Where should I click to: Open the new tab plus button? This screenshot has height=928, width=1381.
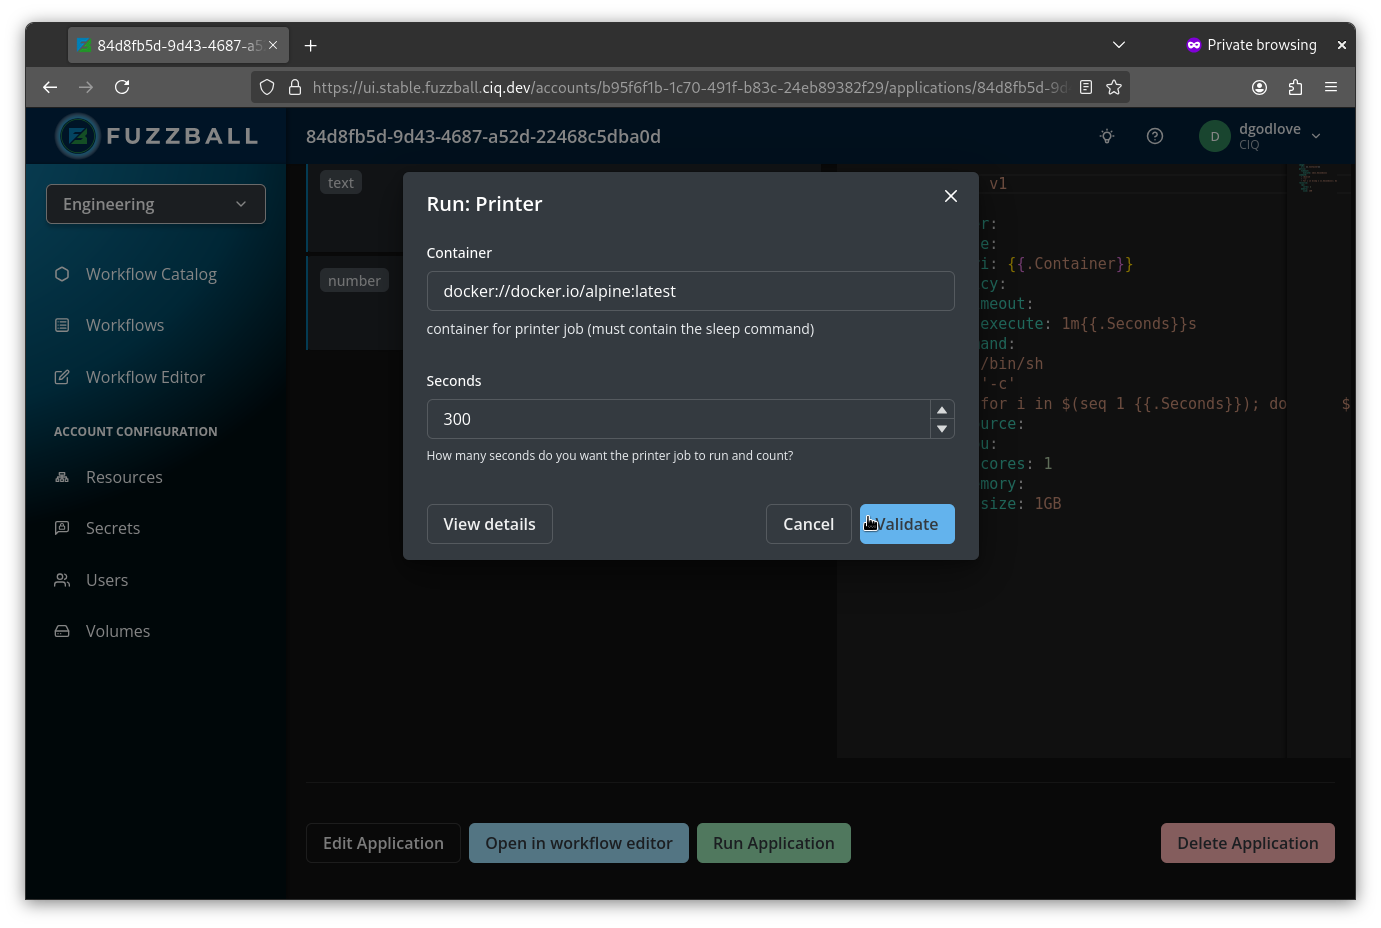[x=311, y=46]
